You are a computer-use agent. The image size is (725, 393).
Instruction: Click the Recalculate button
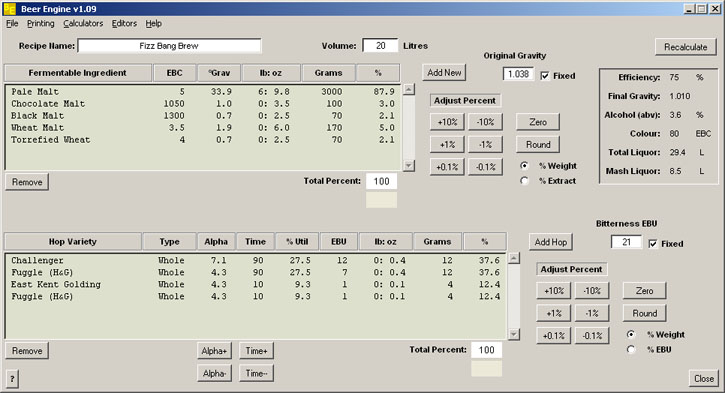[x=686, y=47]
